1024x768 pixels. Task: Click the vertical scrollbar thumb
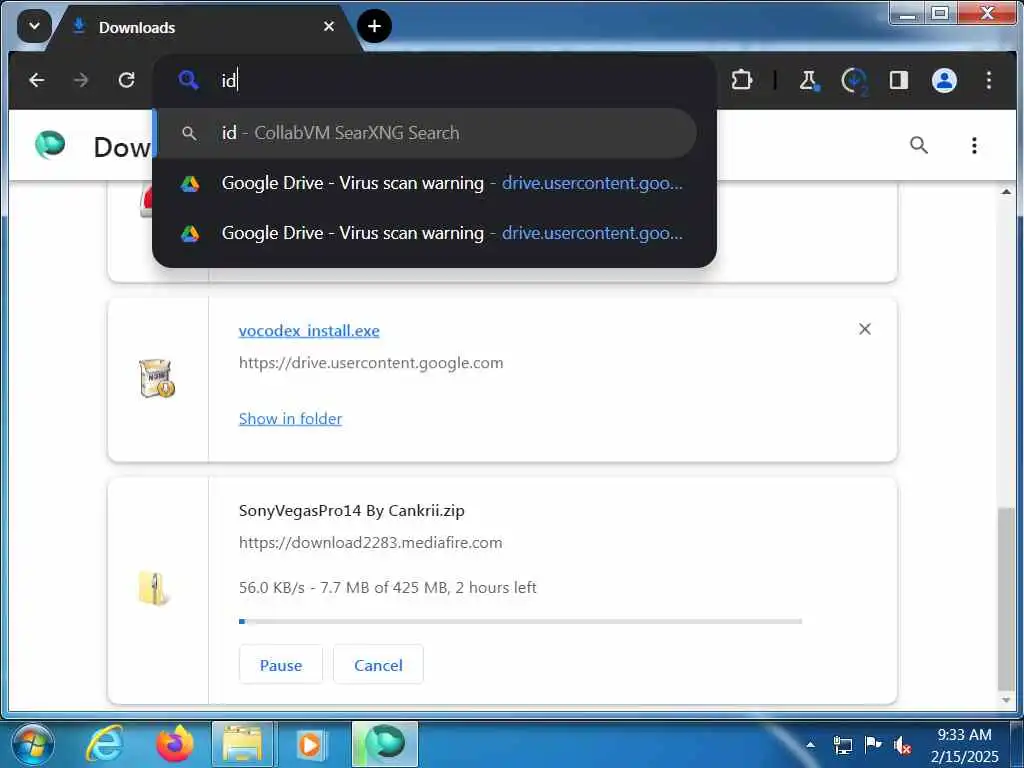[1006, 598]
